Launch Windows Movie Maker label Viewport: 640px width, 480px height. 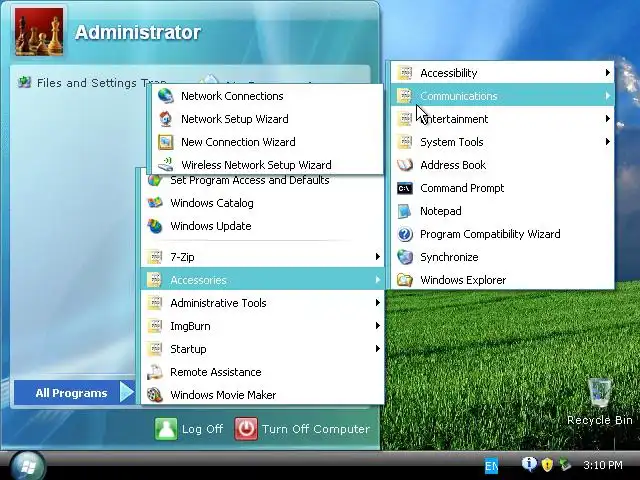[223, 395]
